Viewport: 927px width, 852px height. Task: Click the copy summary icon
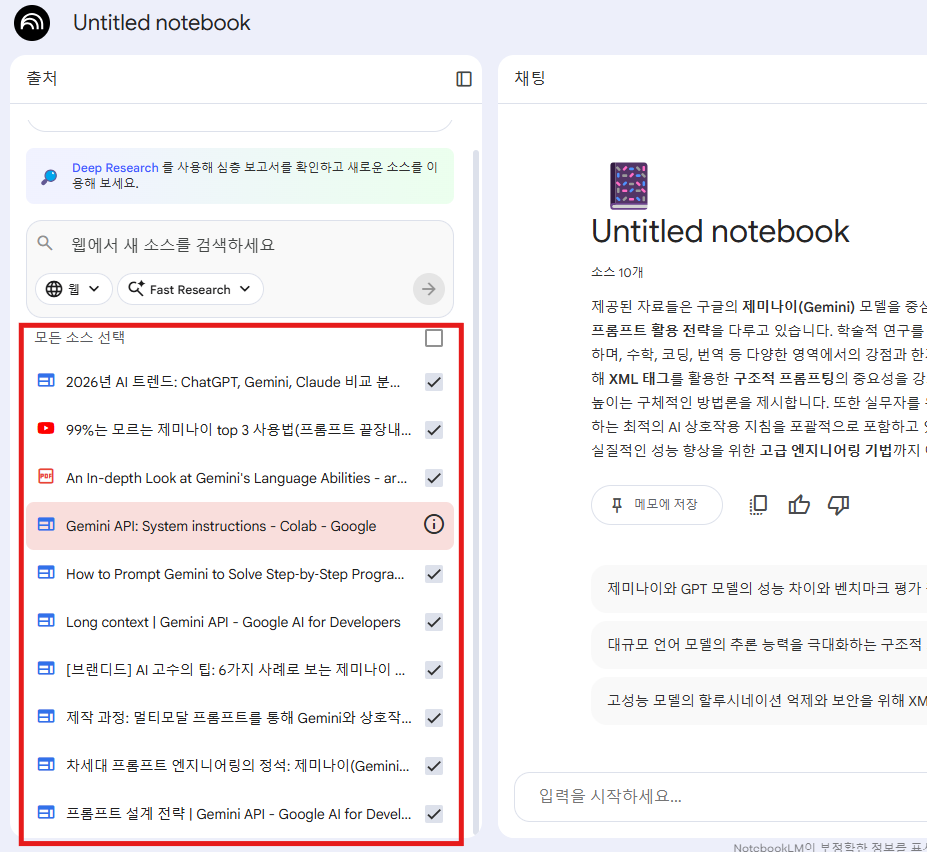[758, 505]
